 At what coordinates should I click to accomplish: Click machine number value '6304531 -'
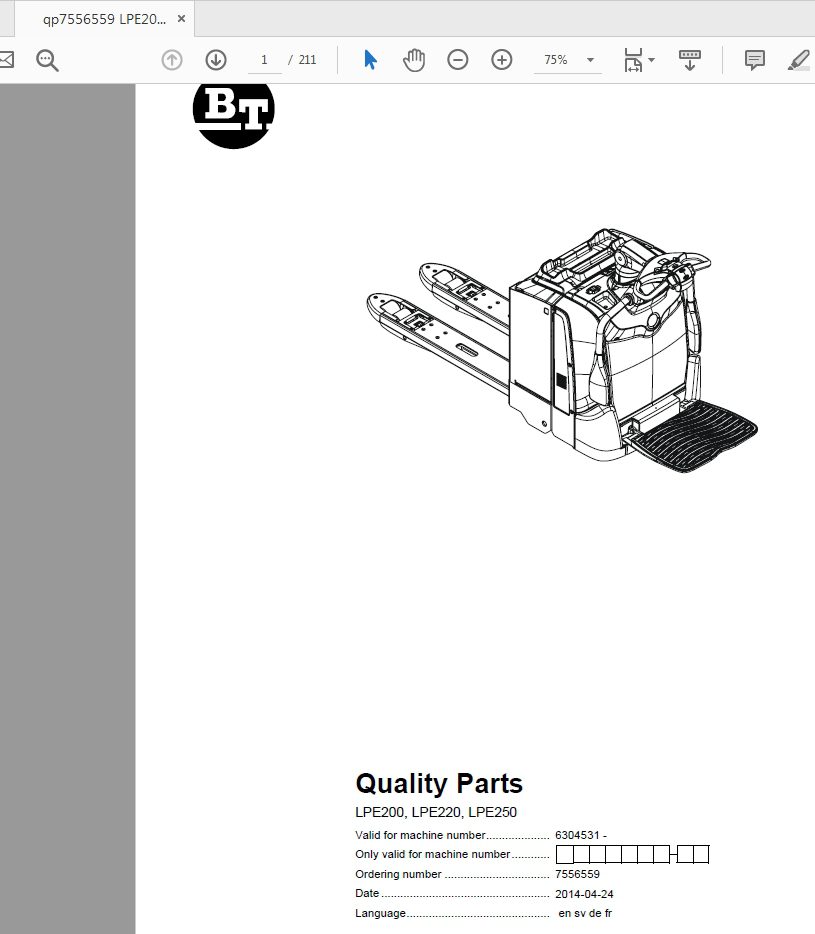tap(581, 835)
